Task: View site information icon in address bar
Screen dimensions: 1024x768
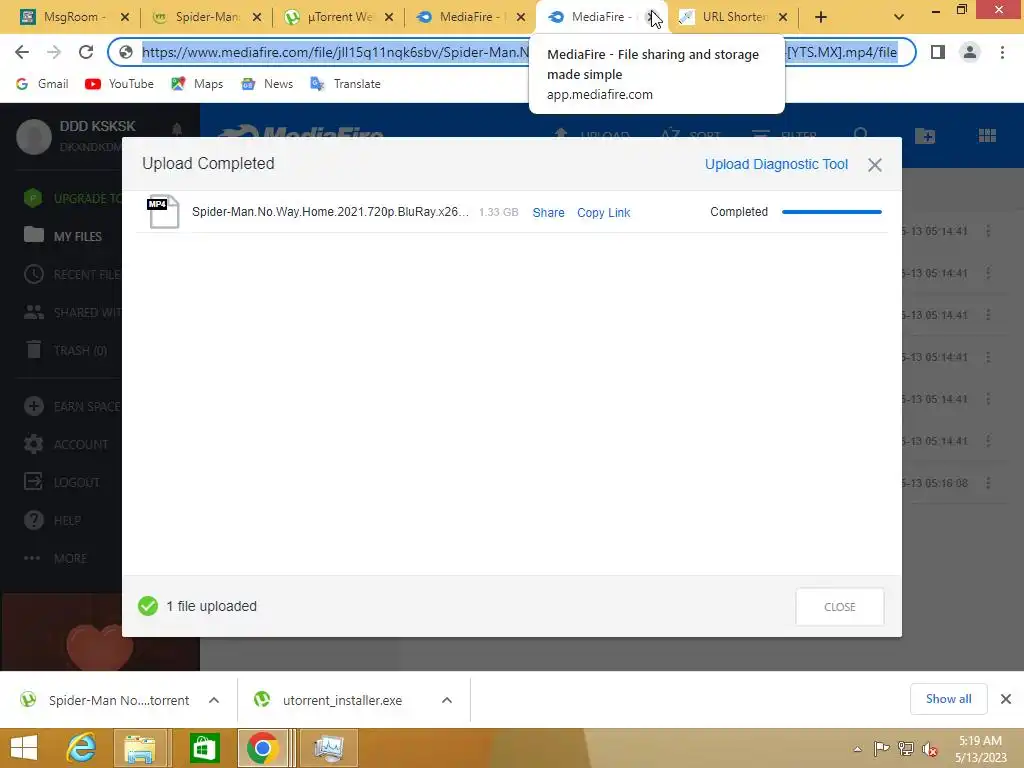Action: tap(126, 52)
